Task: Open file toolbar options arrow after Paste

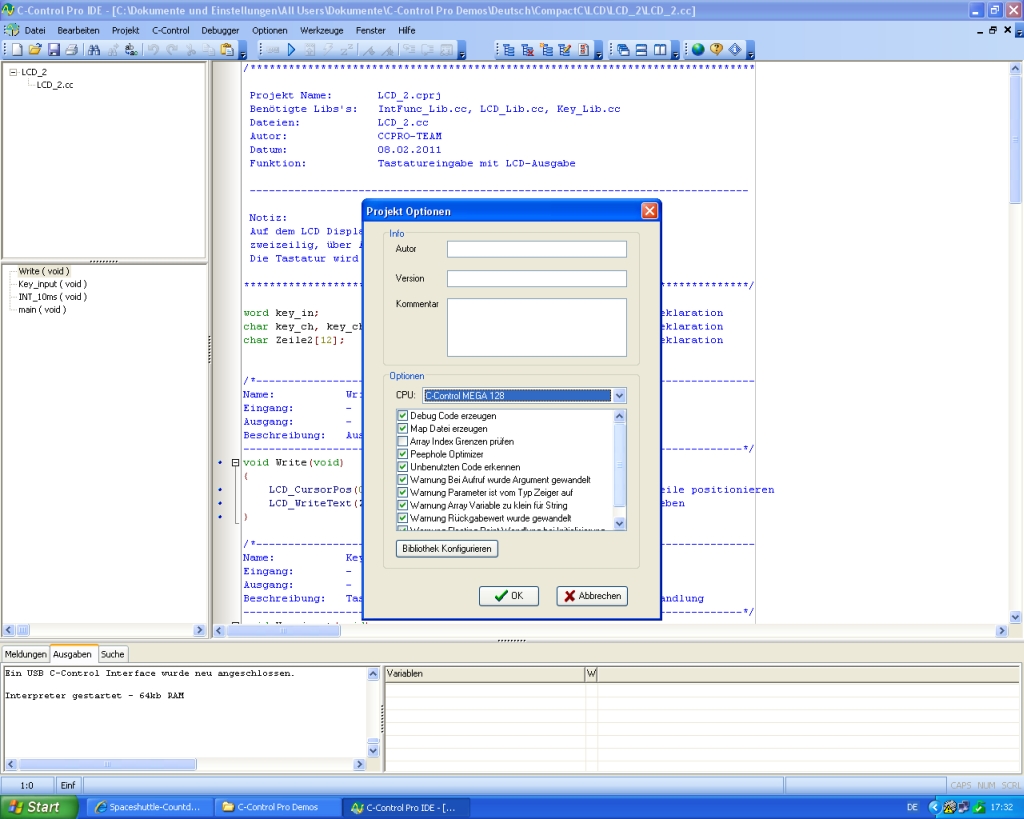Action: (243, 52)
